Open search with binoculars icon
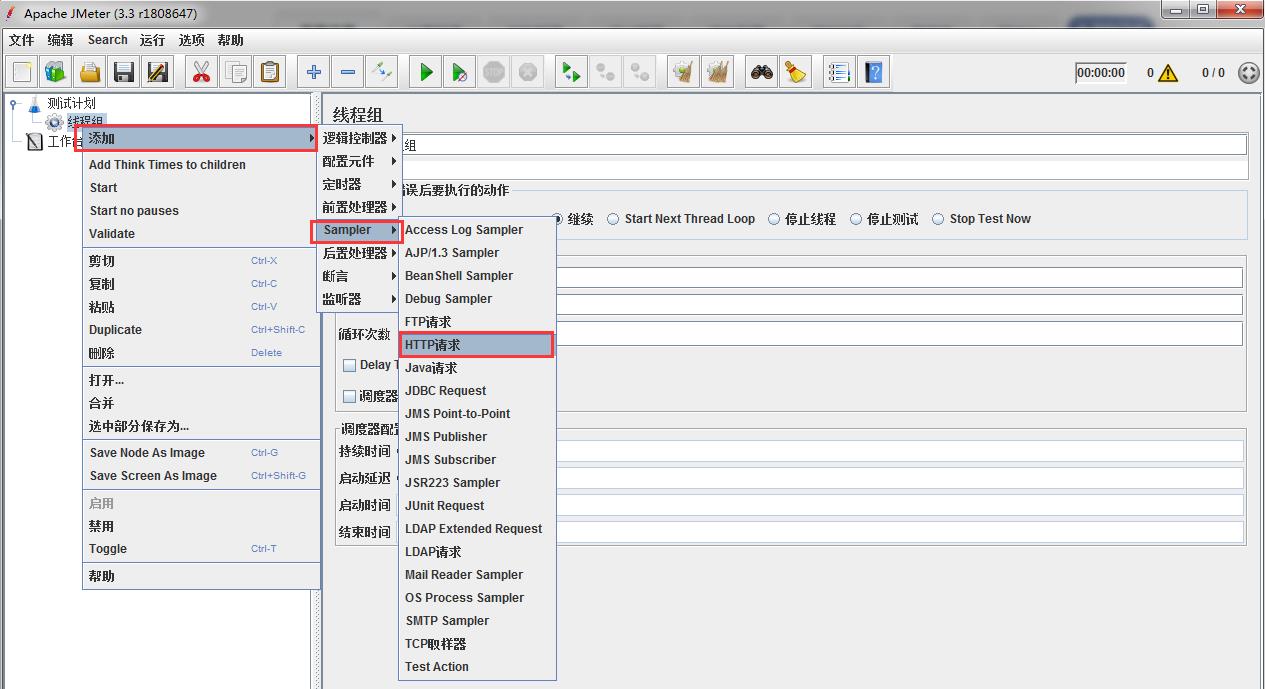The image size is (1265, 689). pyautogui.click(x=762, y=72)
